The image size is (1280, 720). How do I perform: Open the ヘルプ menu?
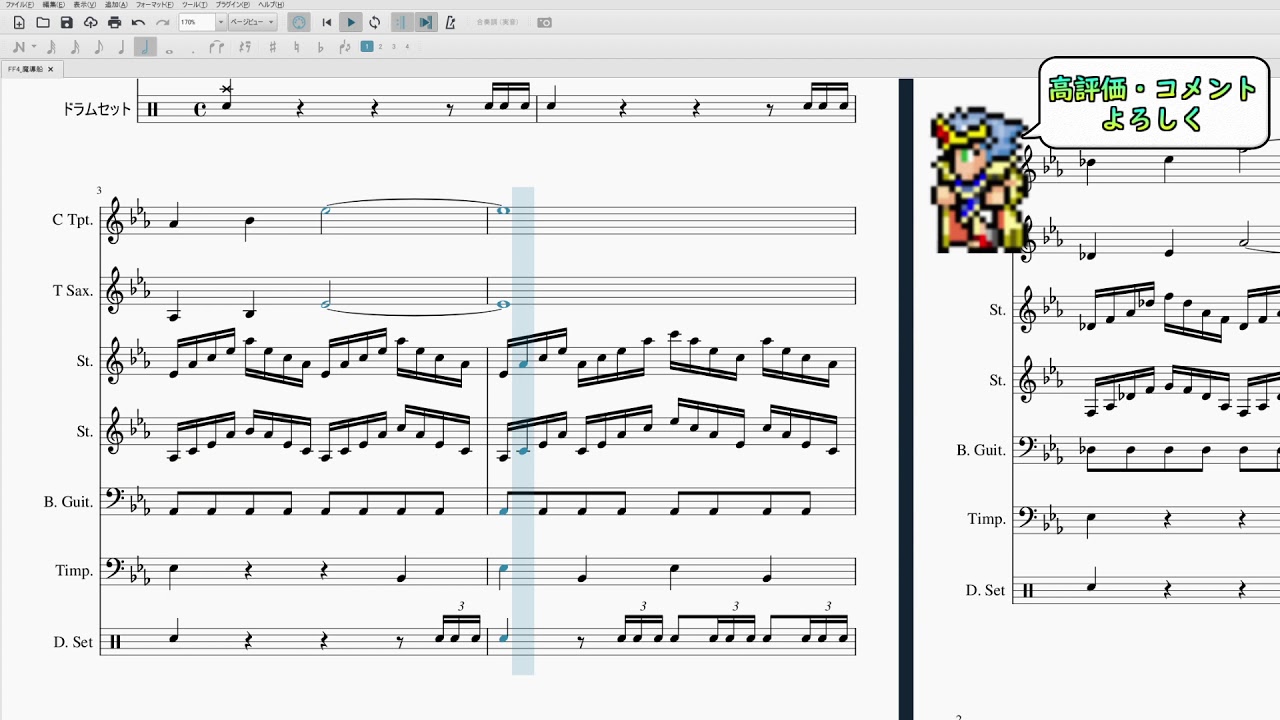(x=271, y=5)
